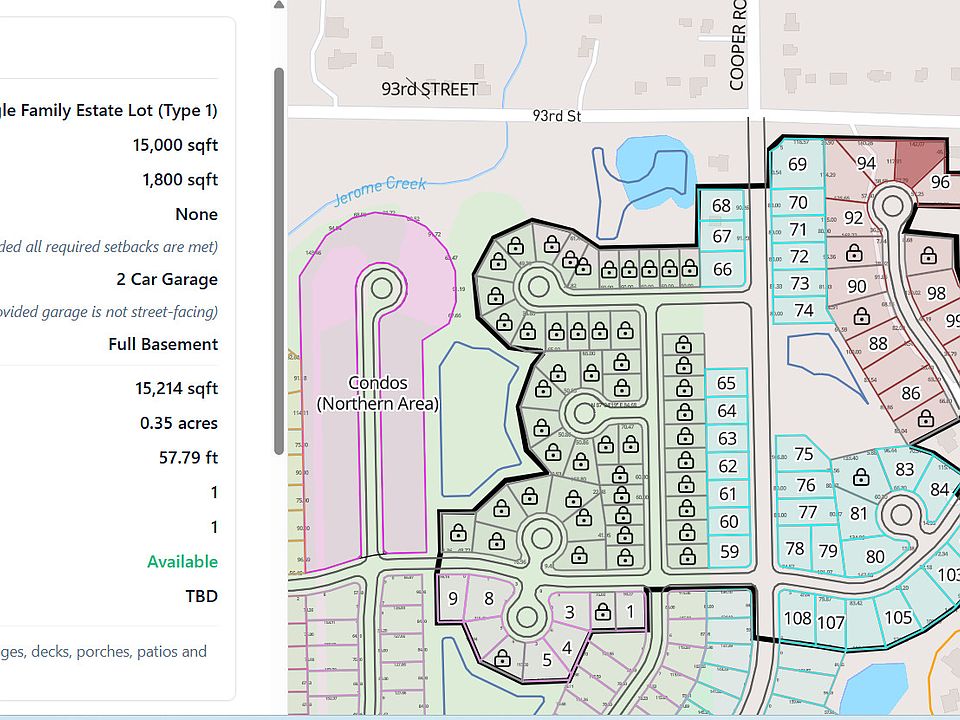Viewport: 960px width, 720px height.
Task: Pick lot 108 on the plat map
Action: pyautogui.click(x=797, y=618)
